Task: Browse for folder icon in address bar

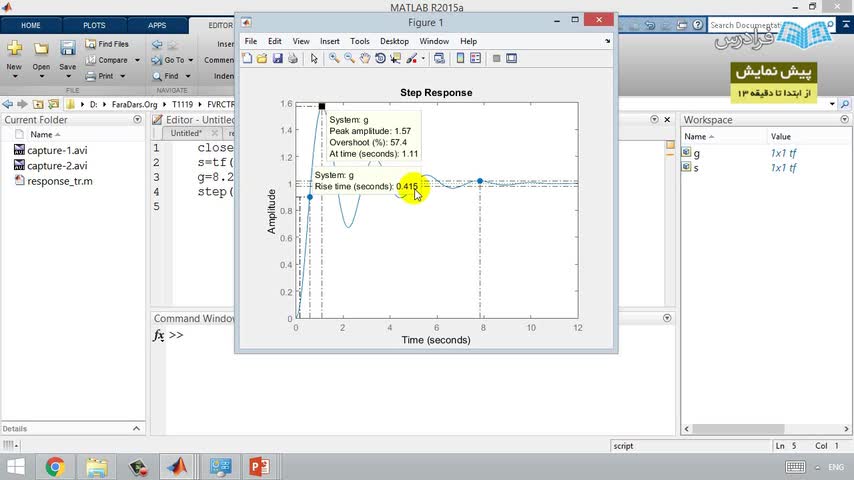Action: (53, 104)
